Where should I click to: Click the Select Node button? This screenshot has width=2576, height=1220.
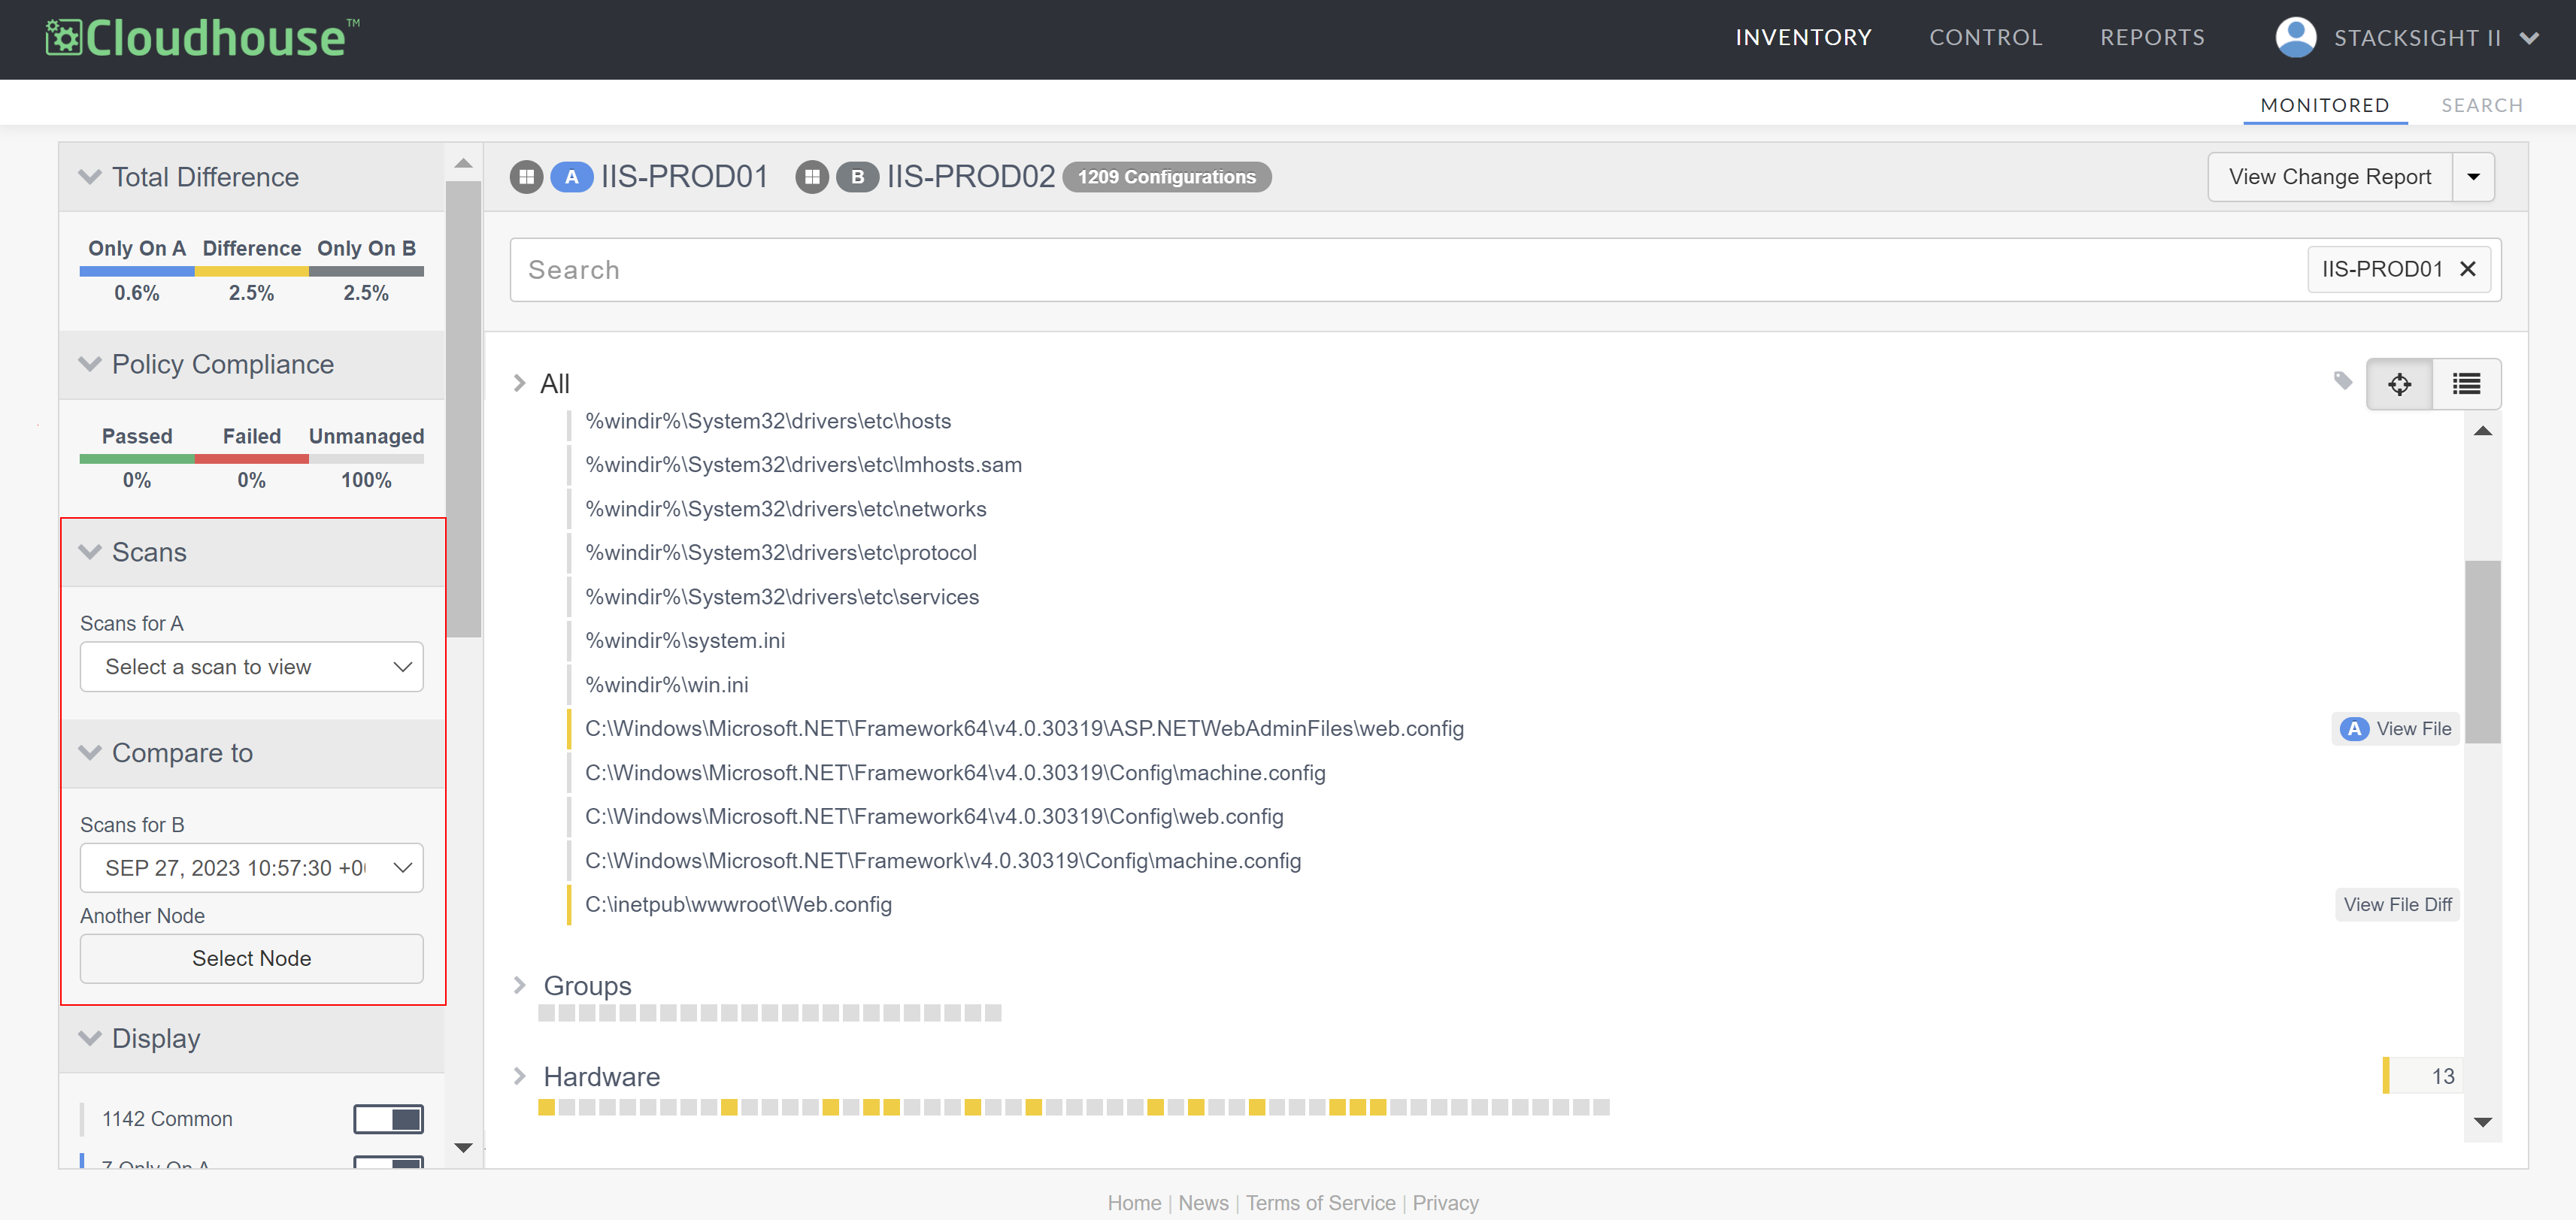click(252, 958)
